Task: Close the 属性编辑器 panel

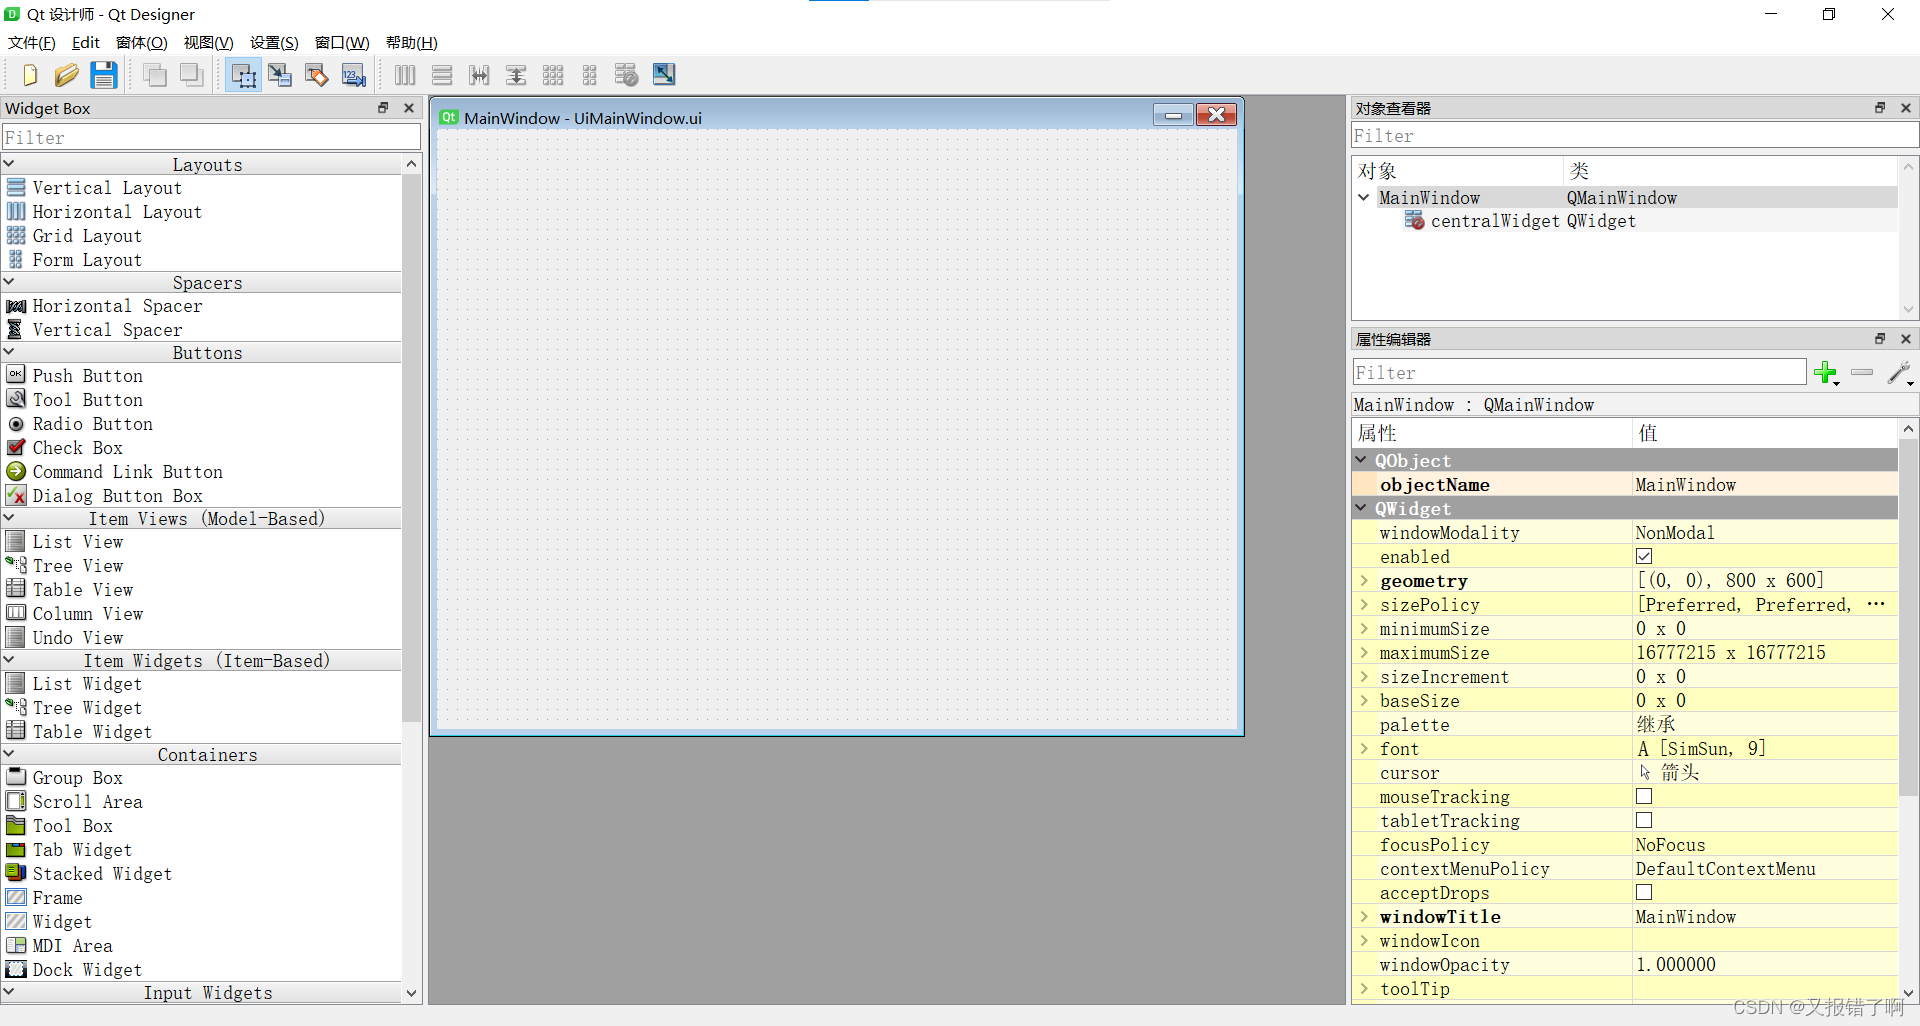Action: 1906,339
